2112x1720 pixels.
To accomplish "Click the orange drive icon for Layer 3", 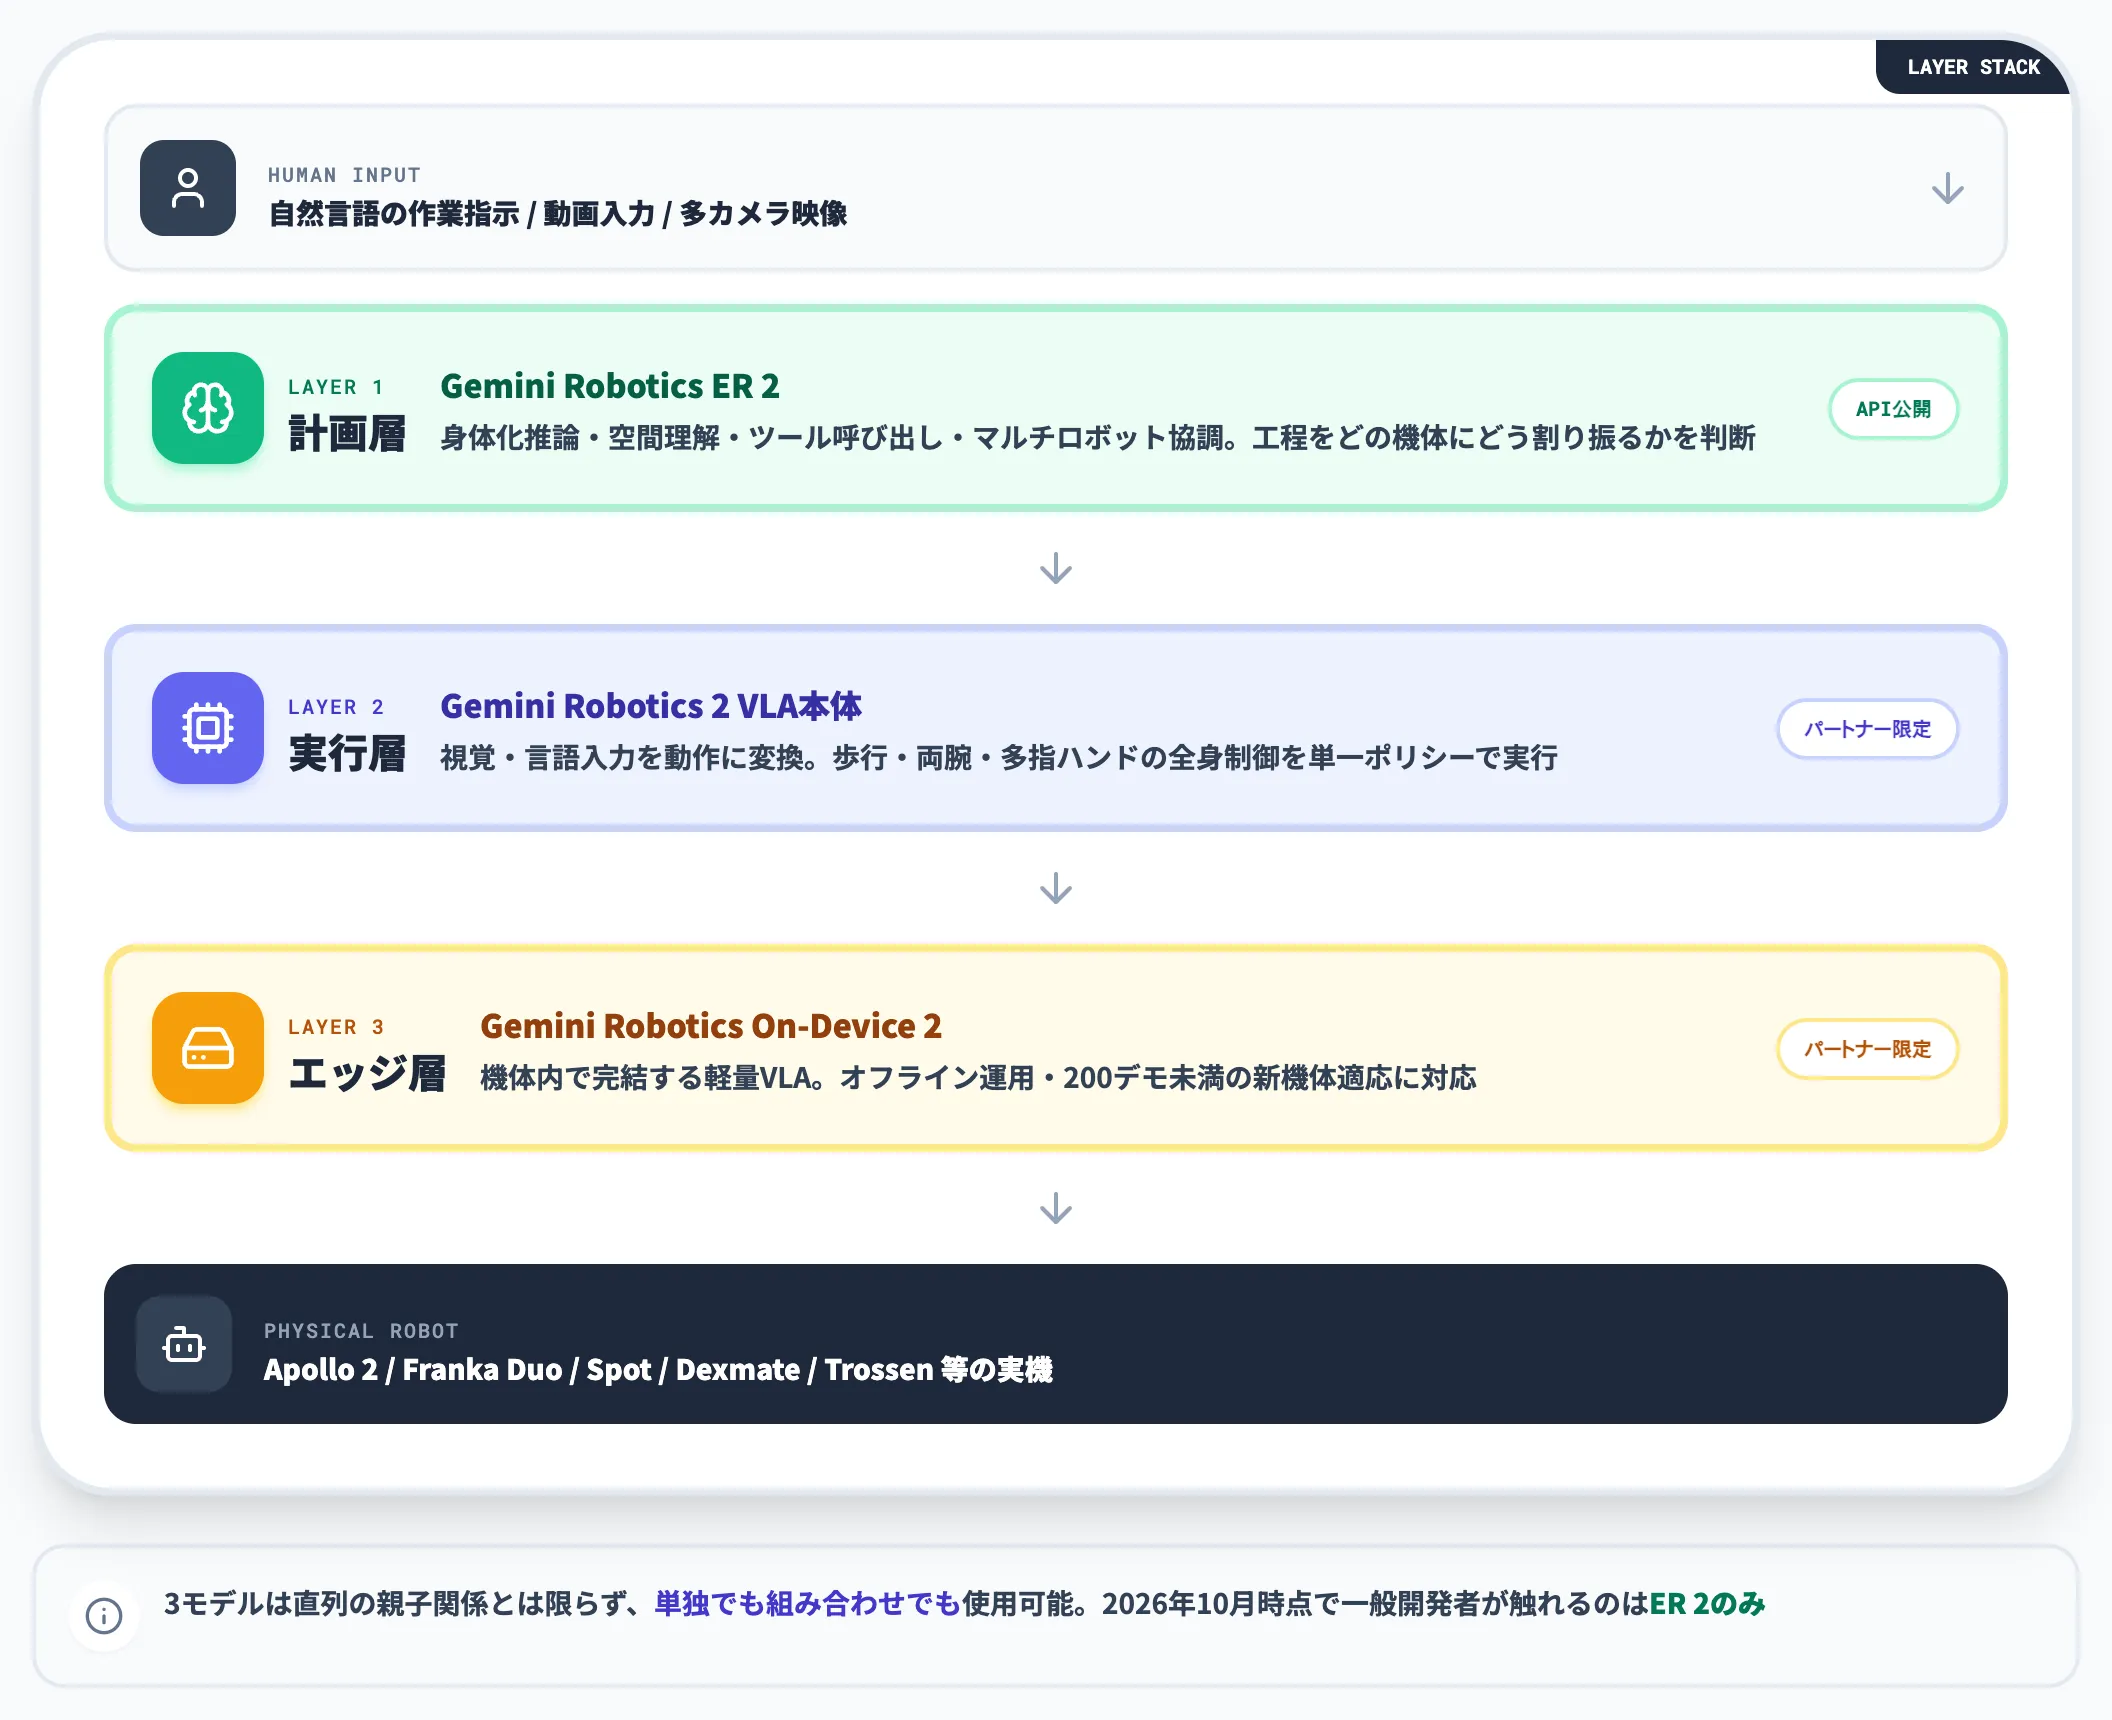I will click(208, 1048).
